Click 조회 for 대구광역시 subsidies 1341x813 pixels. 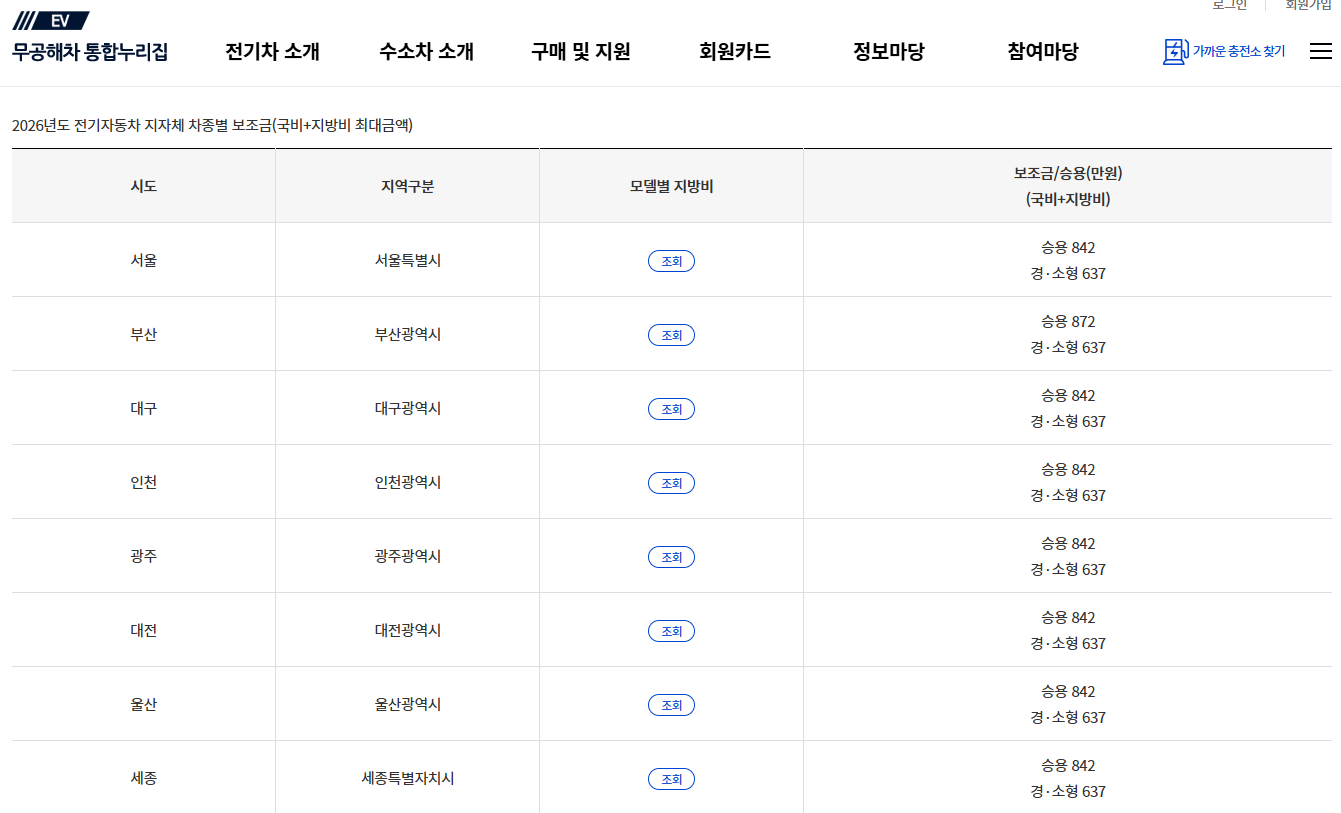[671, 409]
